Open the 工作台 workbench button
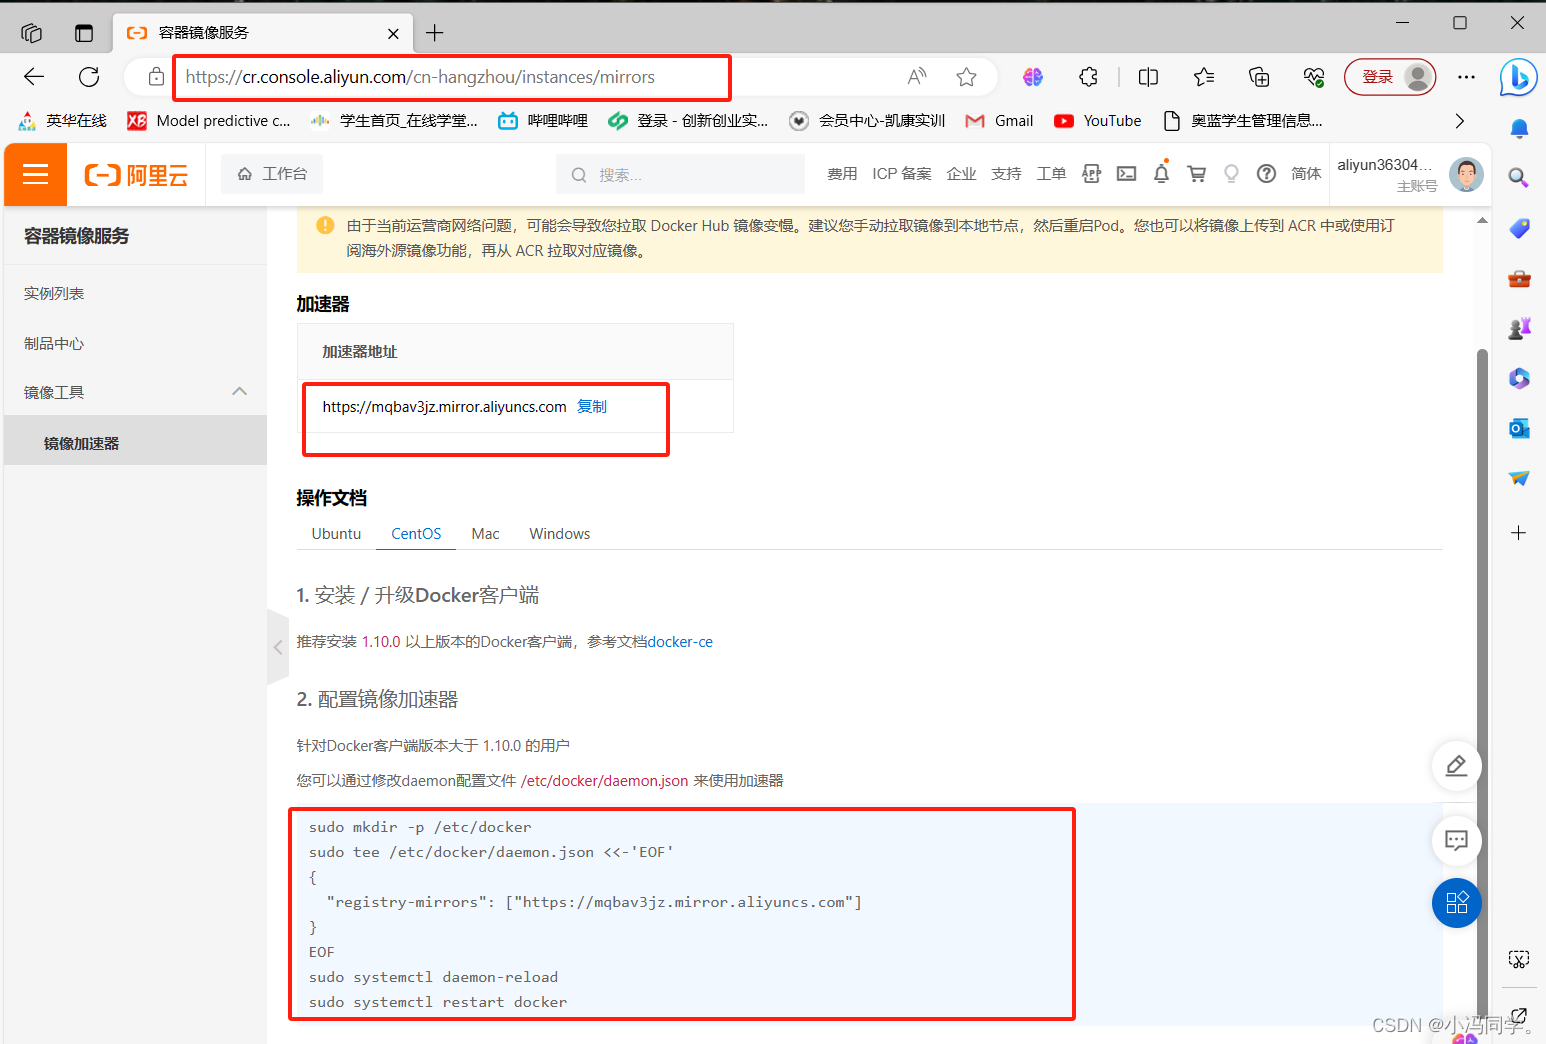Image resolution: width=1546 pixels, height=1044 pixels. 272,174
